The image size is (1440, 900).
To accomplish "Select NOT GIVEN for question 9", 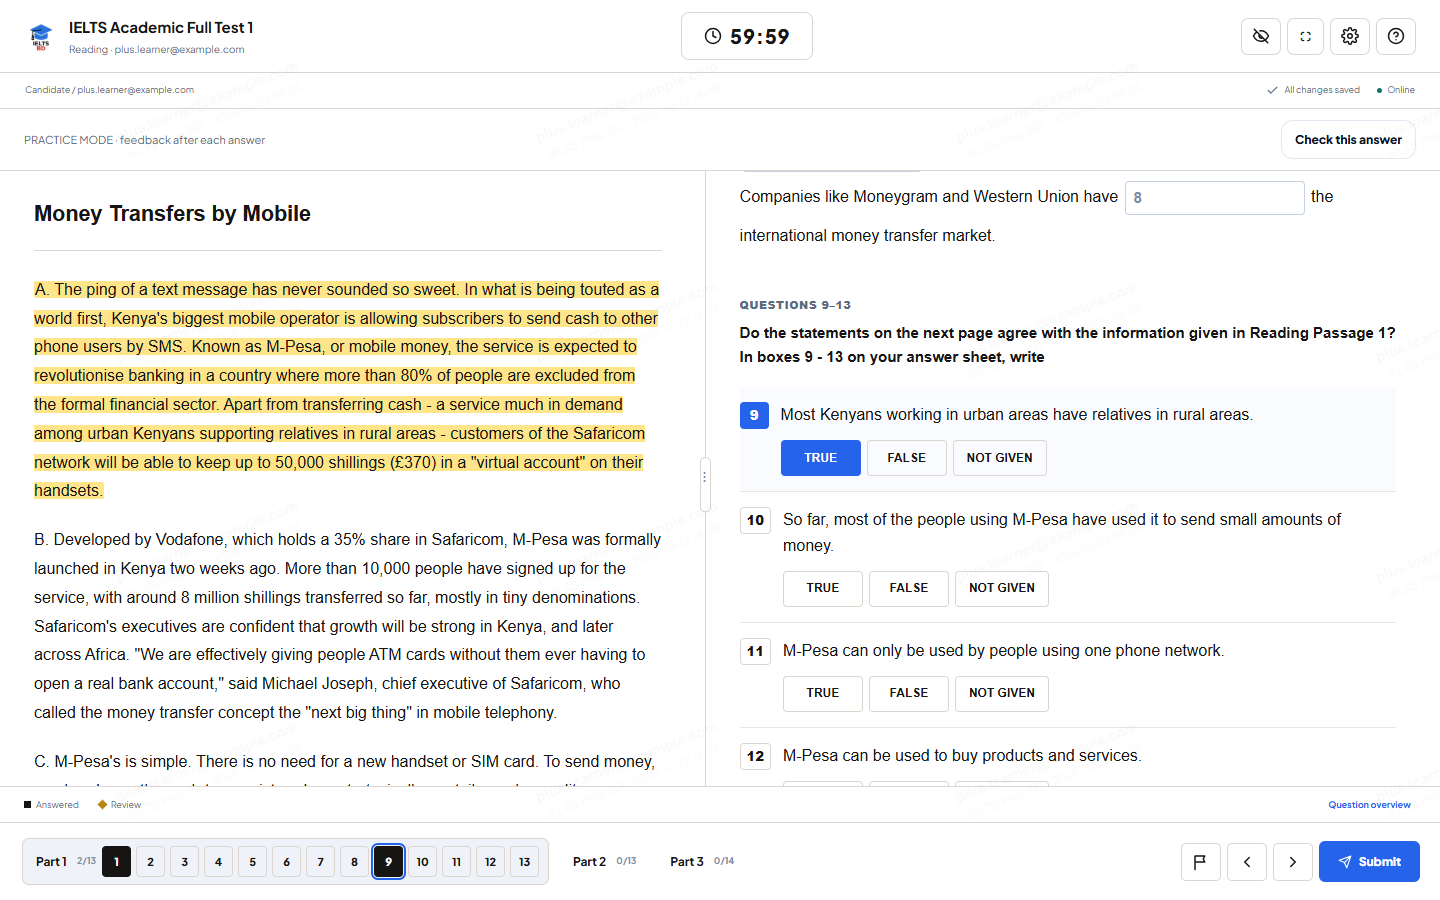I will [x=1000, y=458].
